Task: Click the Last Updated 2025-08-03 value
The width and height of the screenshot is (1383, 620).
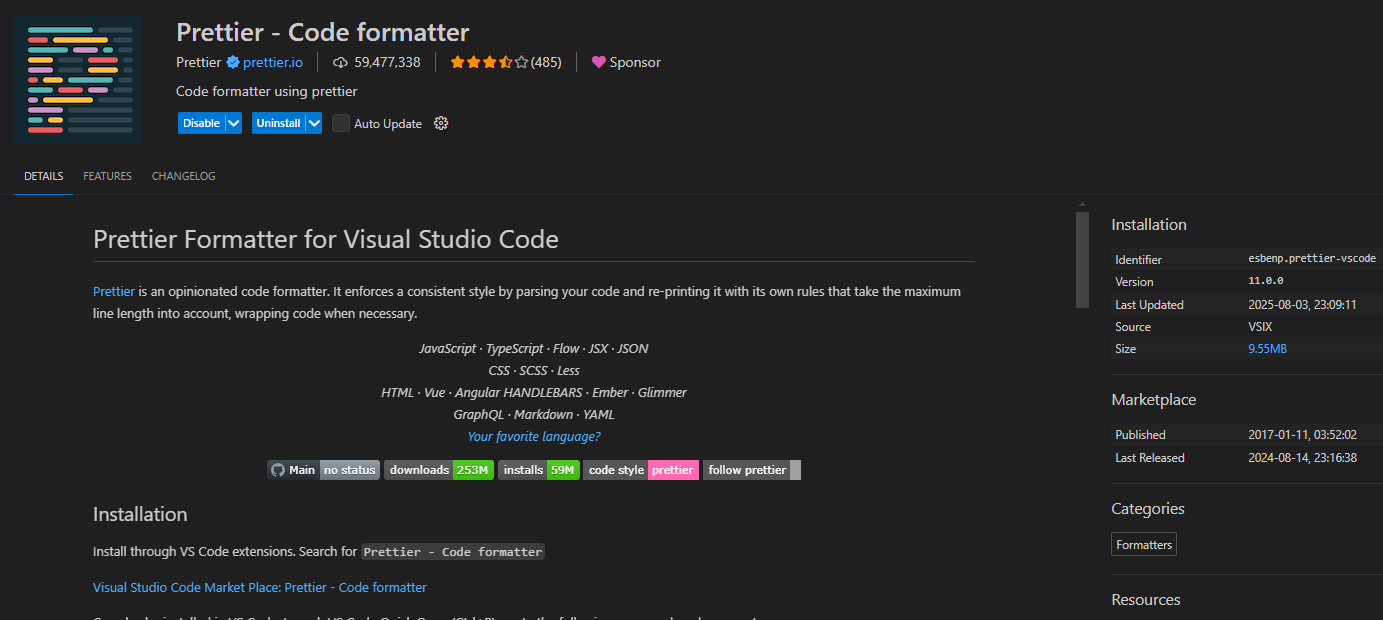Action: click(1302, 305)
